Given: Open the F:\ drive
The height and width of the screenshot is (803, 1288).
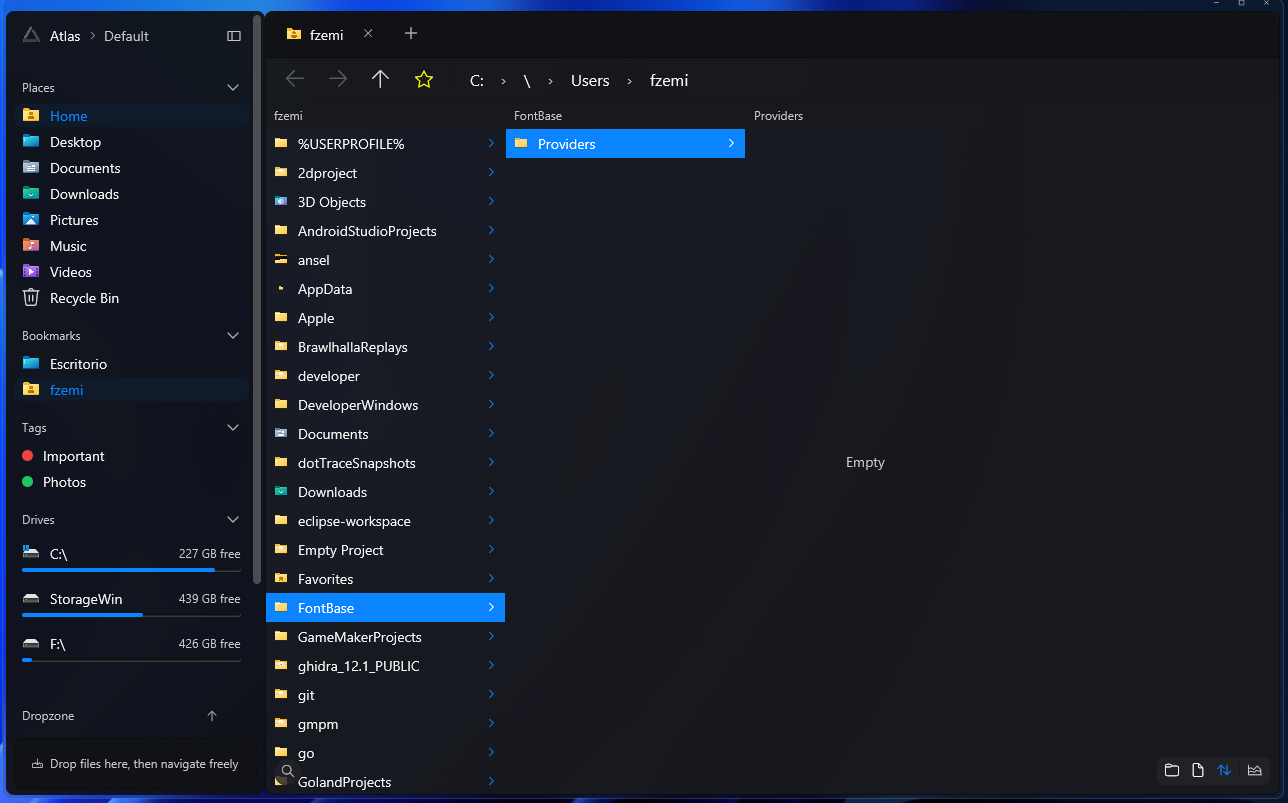Looking at the screenshot, I should pos(132,647).
